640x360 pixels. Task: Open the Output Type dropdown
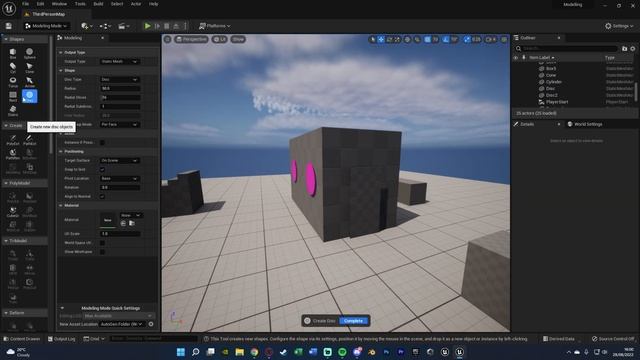click(120, 61)
